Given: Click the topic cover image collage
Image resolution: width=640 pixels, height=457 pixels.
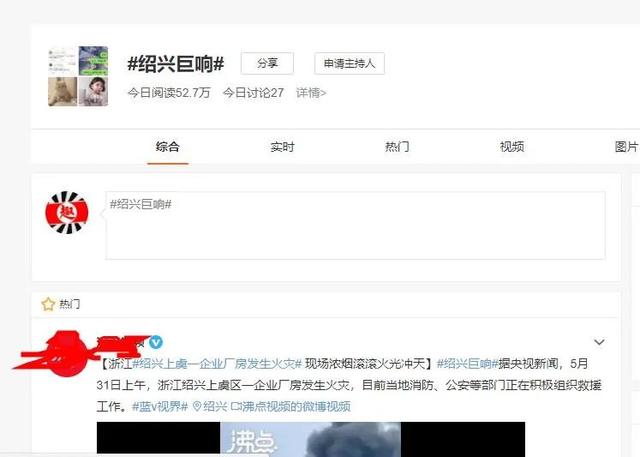Looking at the screenshot, I should coord(78,76).
